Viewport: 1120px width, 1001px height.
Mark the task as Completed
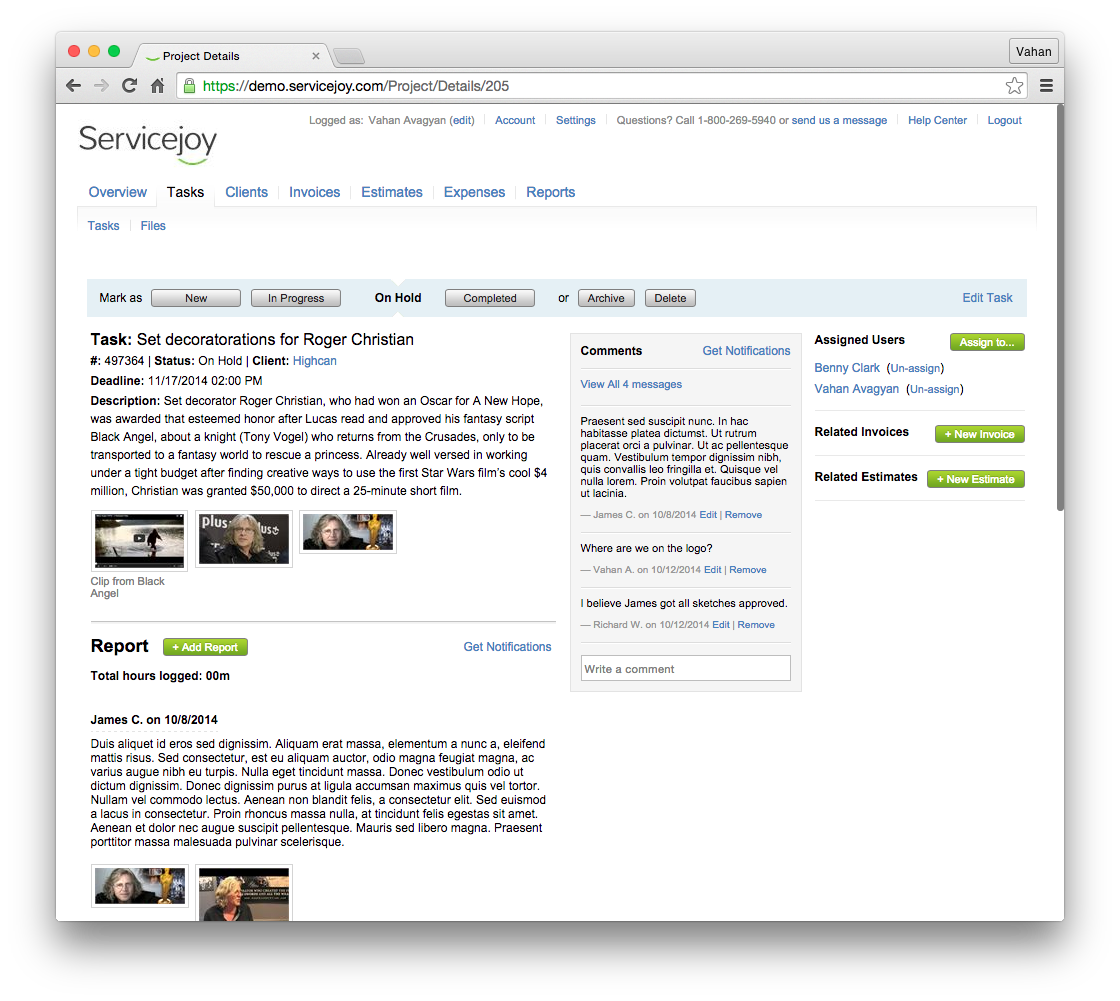point(490,298)
